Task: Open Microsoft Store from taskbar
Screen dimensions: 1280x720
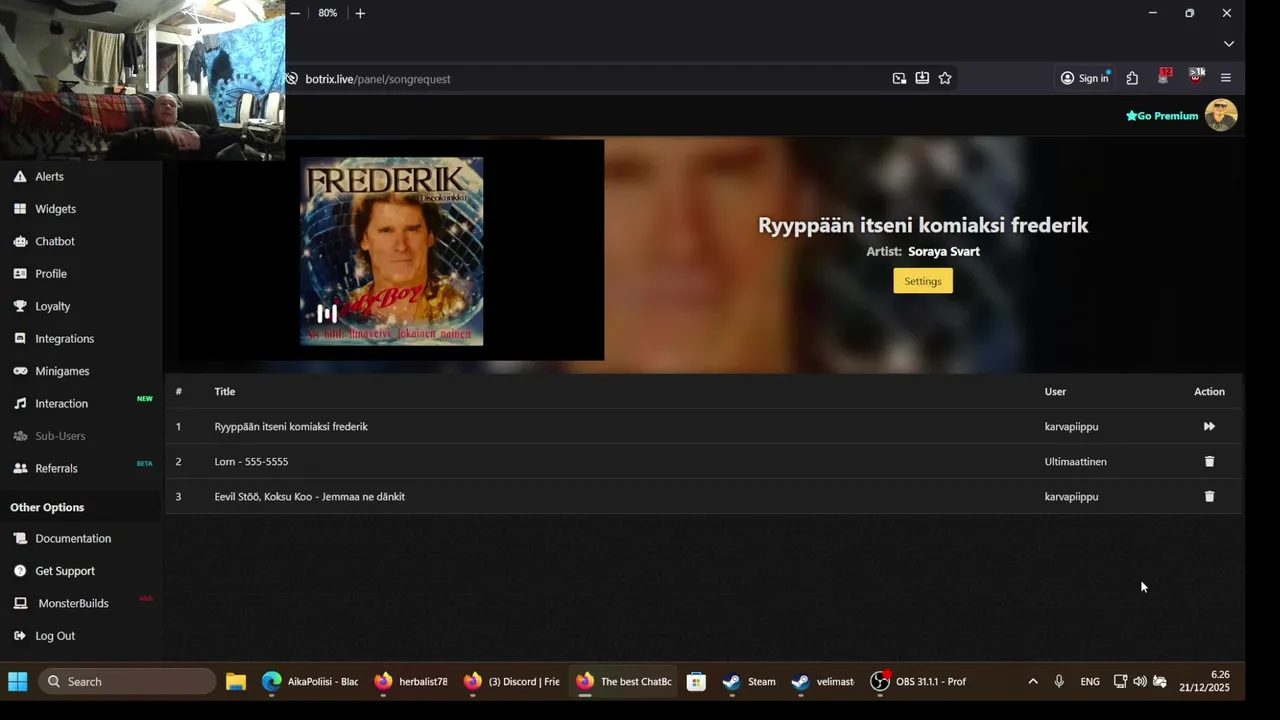Action: coord(697,682)
